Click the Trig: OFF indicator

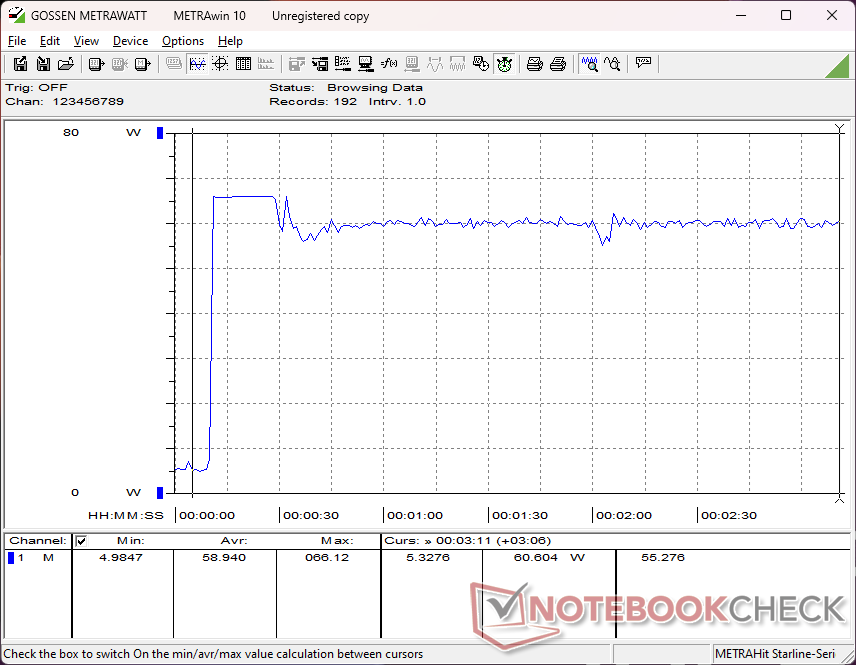37,87
